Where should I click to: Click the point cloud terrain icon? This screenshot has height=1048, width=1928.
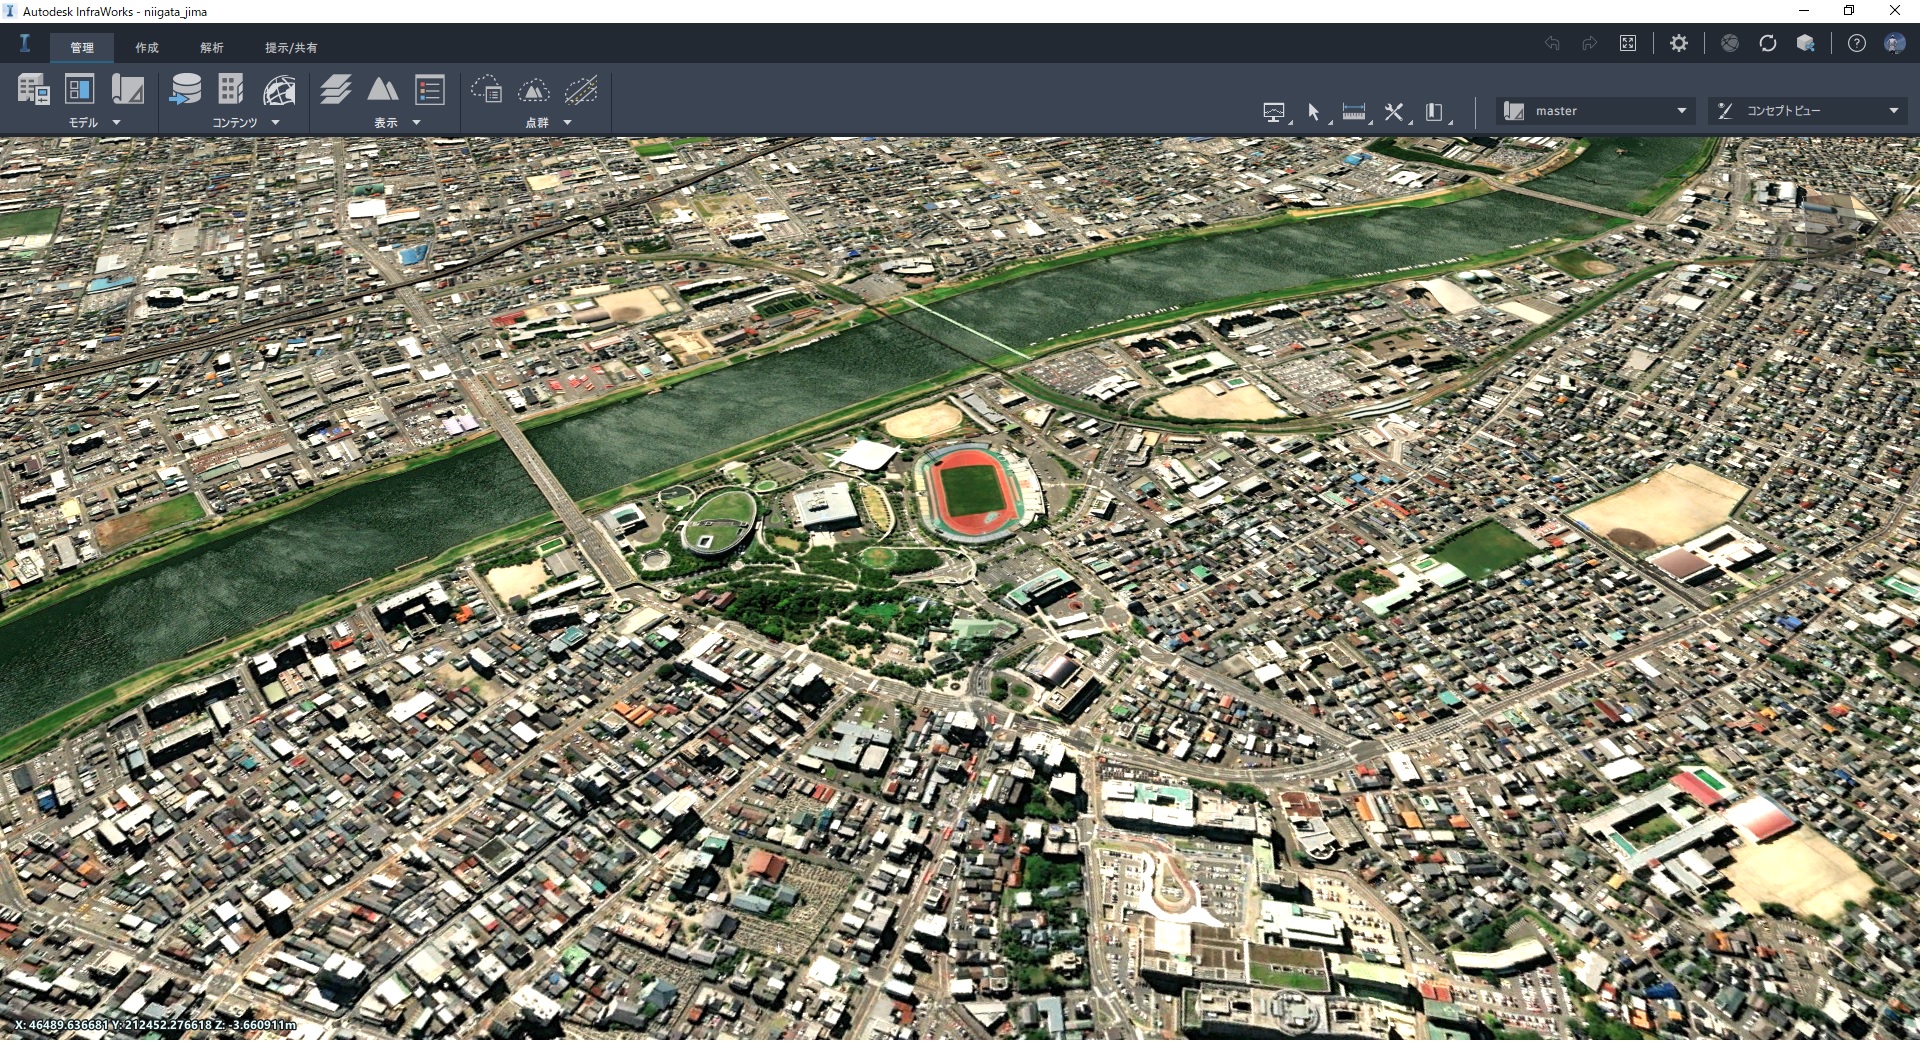[x=534, y=91]
